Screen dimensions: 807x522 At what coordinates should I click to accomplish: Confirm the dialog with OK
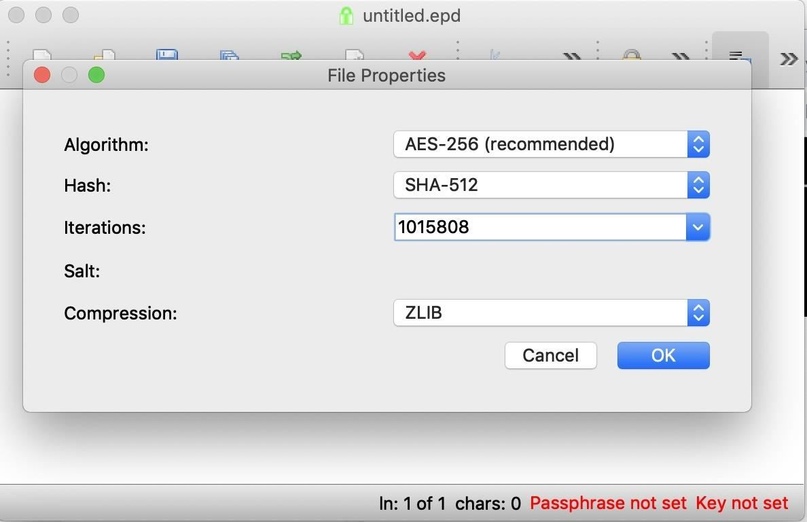tap(663, 355)
